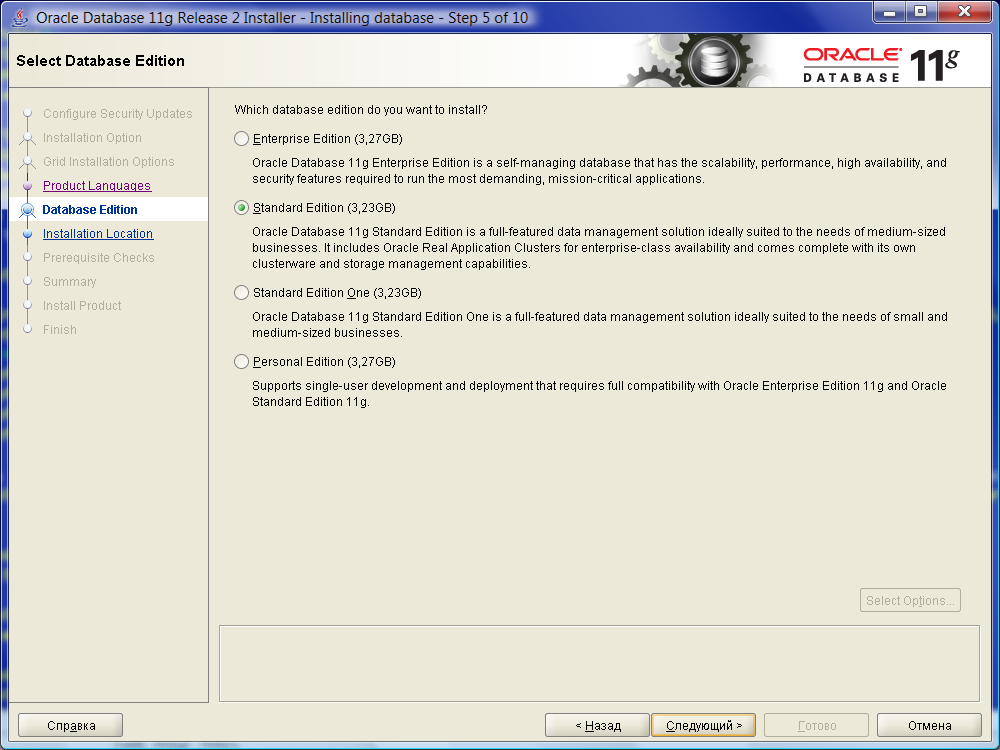Click Prerequisite Checks step text

point(99,258)
